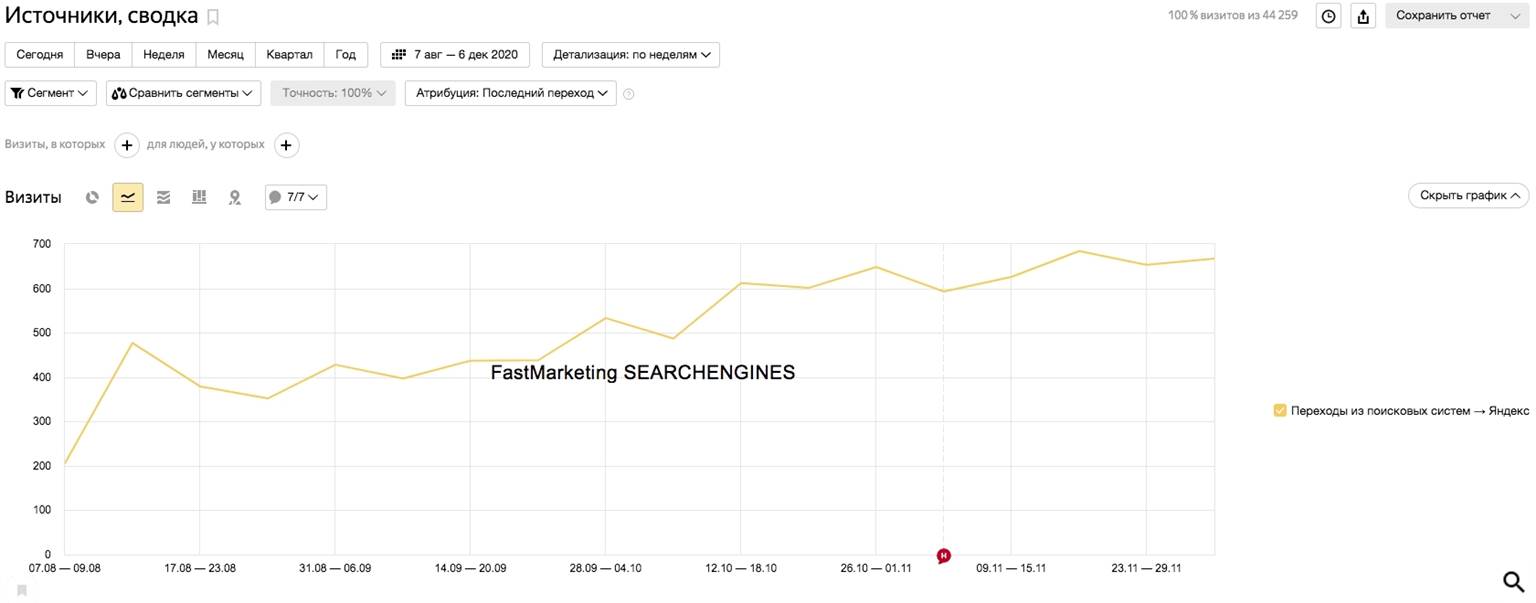
Task: Select the Квартал period tab
Action: click(289, 55)
